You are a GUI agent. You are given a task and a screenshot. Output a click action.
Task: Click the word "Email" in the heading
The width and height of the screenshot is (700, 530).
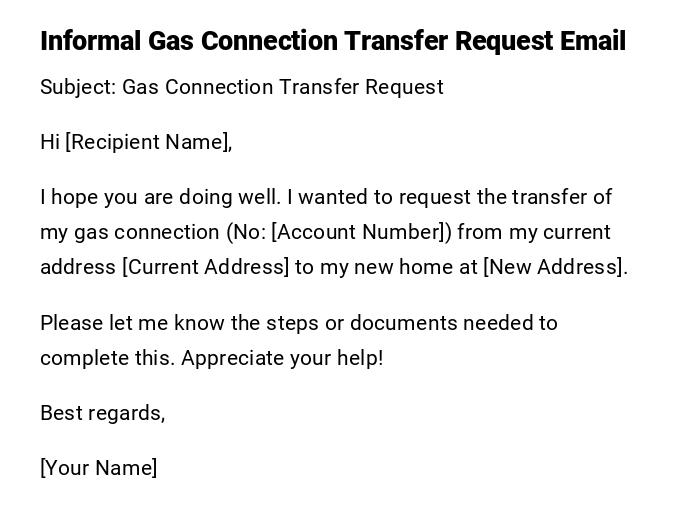593,42
